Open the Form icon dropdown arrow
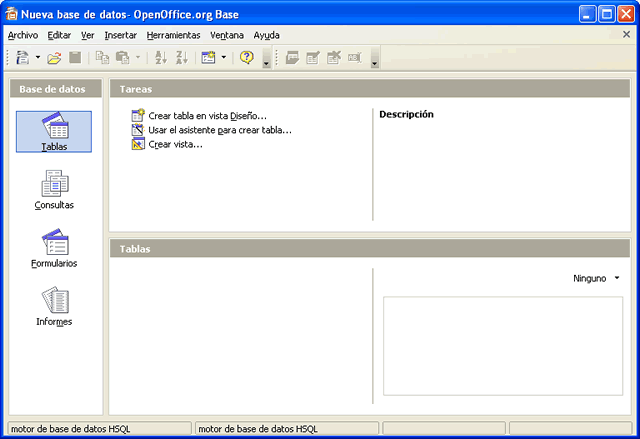The height and width of the screenshot is (439, 640). click(x=224, y=57)
